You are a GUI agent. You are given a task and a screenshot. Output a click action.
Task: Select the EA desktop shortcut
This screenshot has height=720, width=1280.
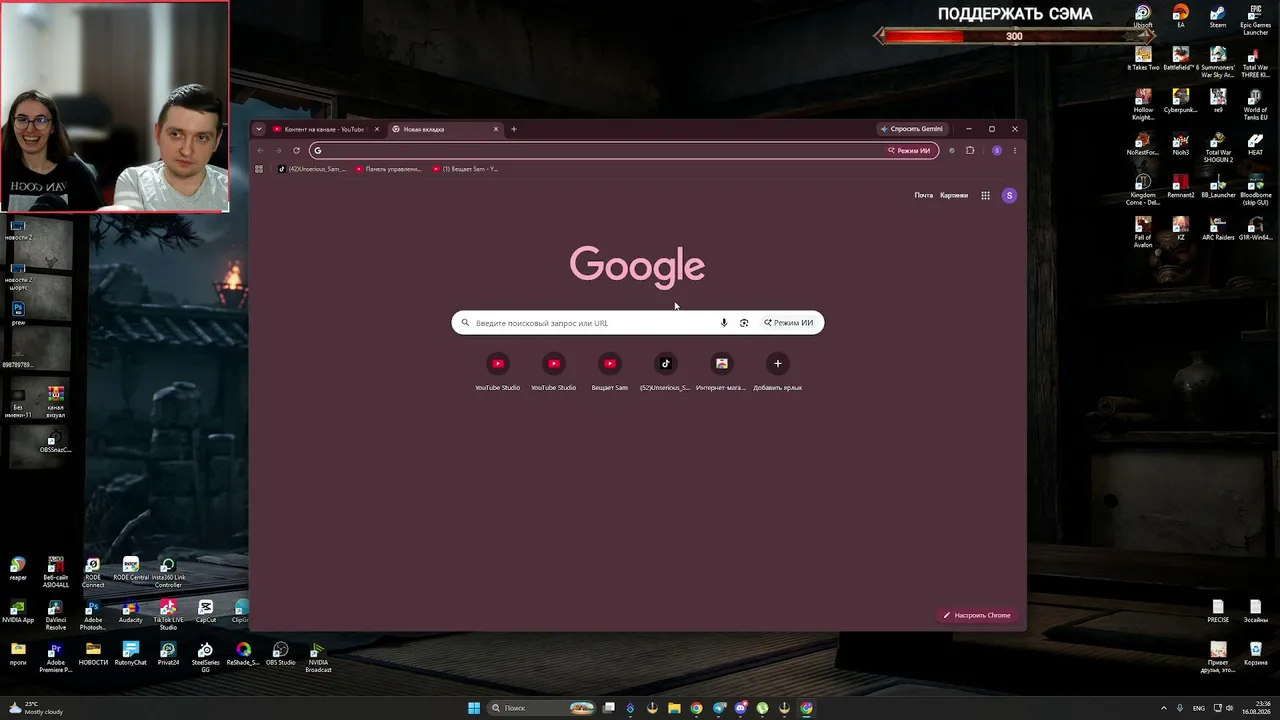[x=1181, y=17]
